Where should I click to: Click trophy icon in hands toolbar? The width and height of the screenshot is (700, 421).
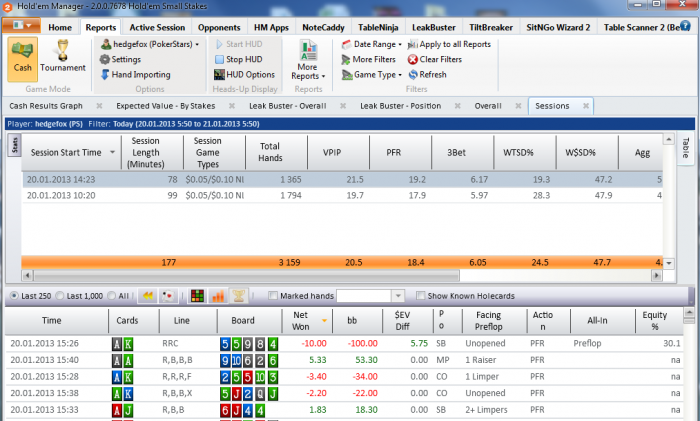click(238, 296)
